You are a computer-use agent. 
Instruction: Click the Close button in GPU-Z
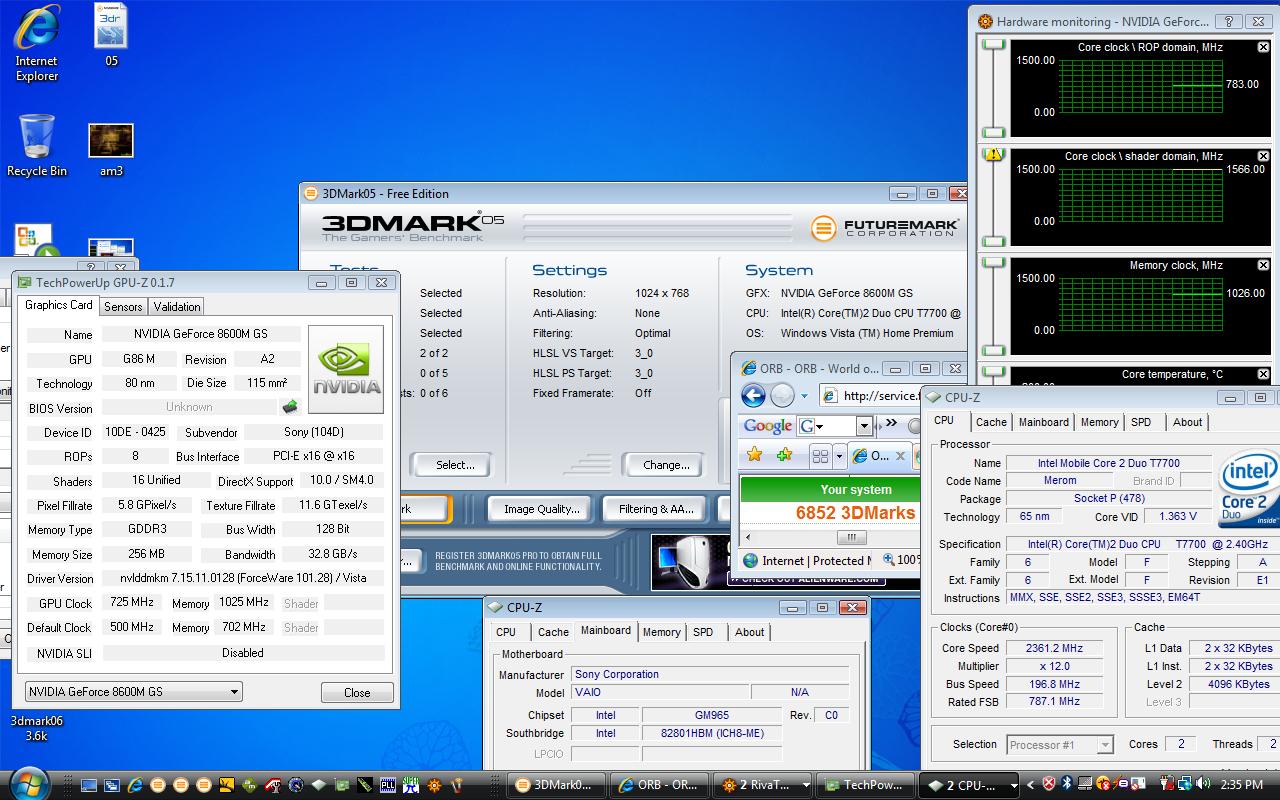coord(357,692)
